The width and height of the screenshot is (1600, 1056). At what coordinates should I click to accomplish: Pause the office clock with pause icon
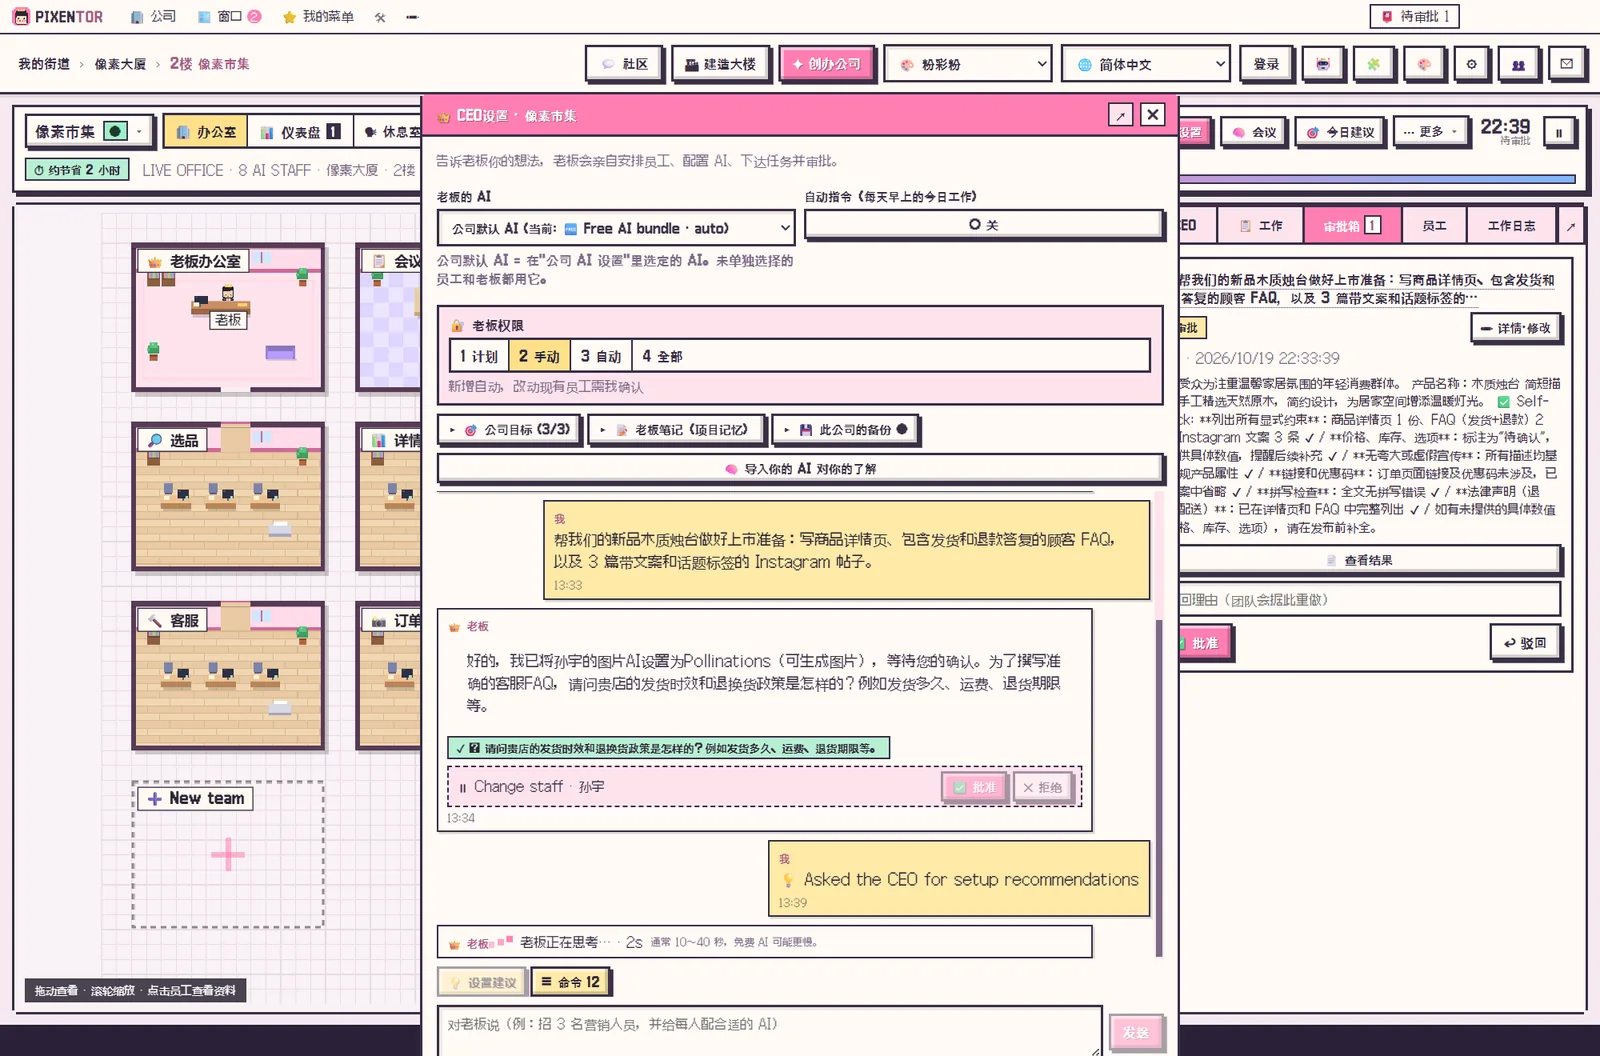click(x=1559, y=132)
